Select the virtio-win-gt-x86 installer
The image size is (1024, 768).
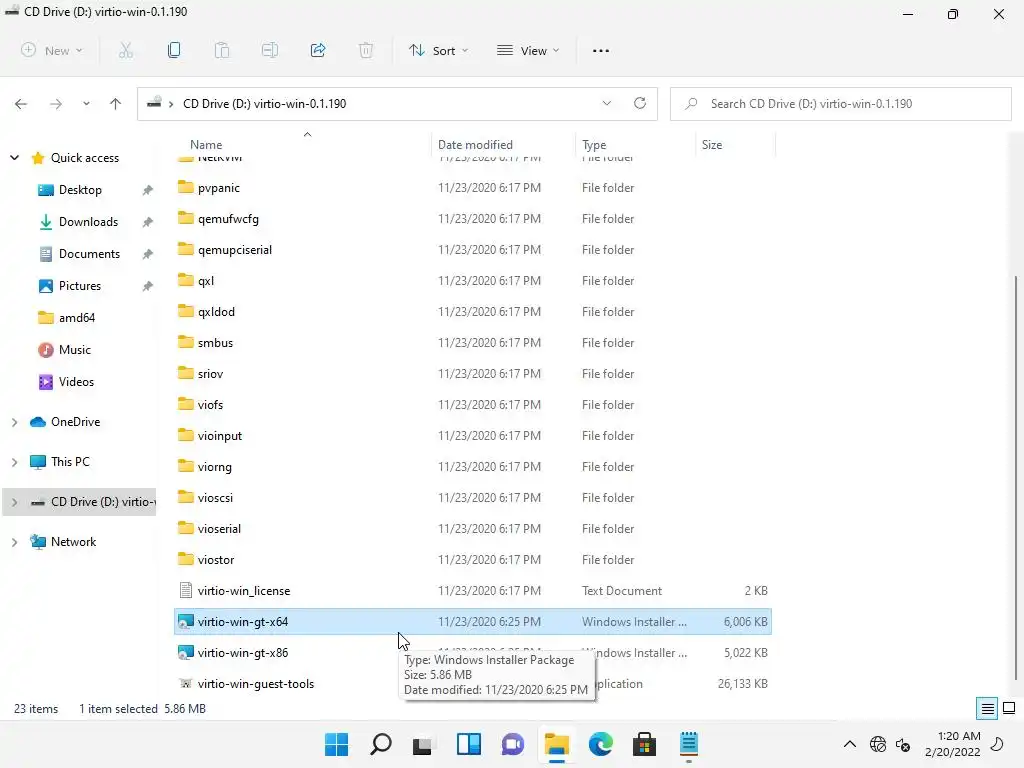click(242, 653)
